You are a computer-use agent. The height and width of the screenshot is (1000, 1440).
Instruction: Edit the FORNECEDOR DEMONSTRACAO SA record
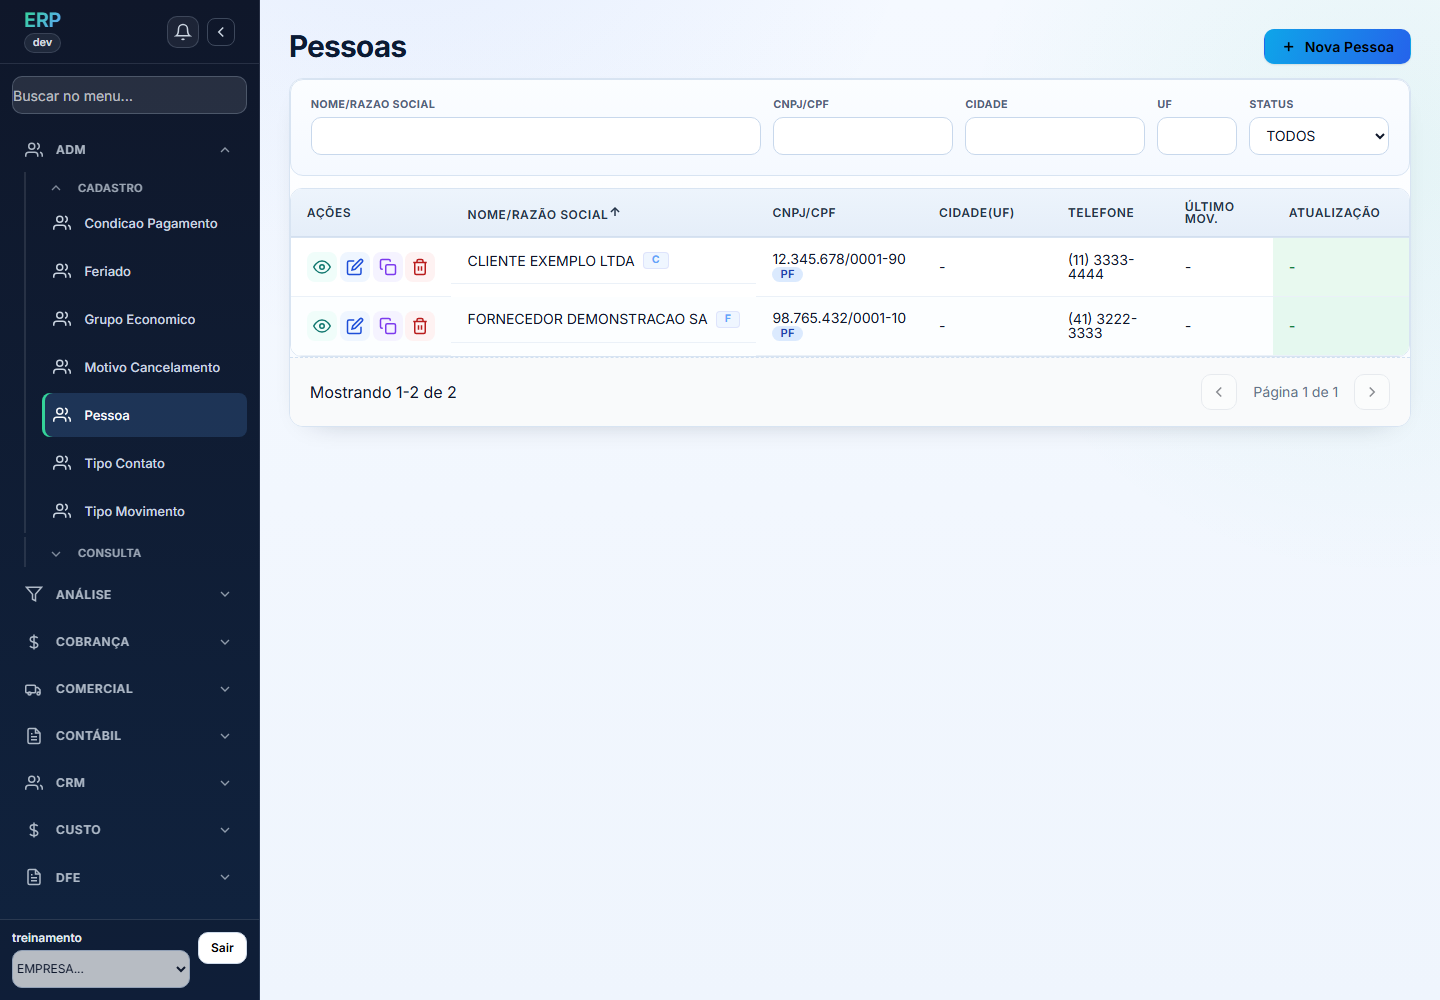click(x=355, y=326)
